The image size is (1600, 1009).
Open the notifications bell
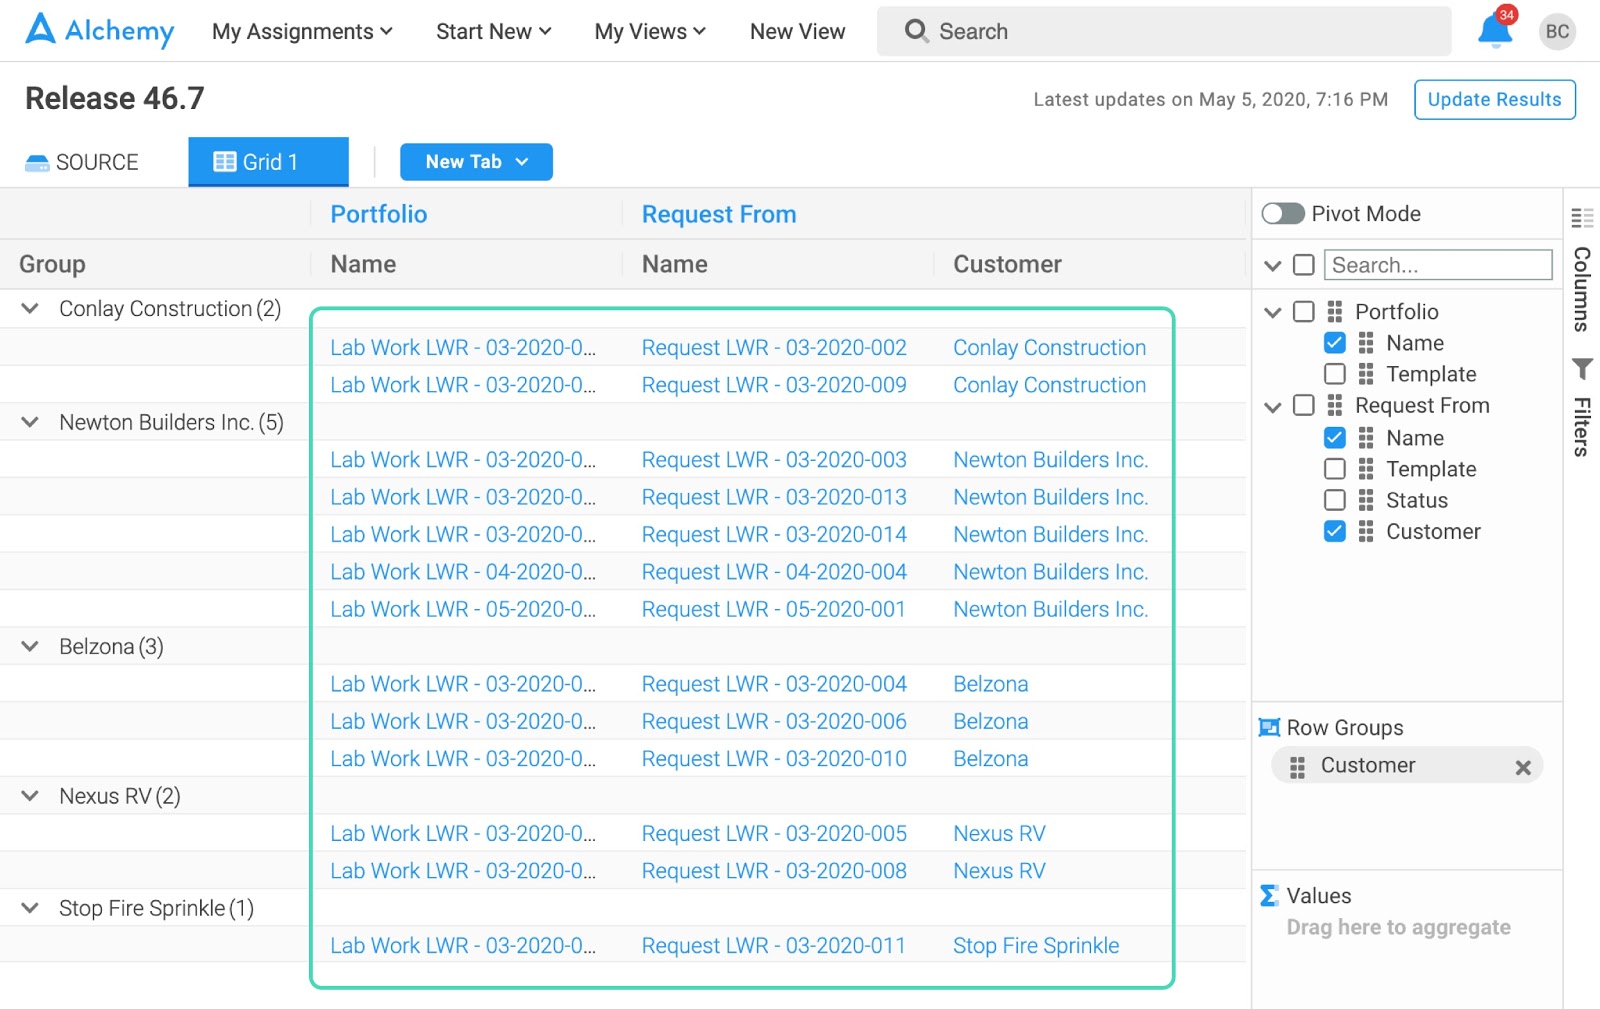click(x=1494, y=31)
